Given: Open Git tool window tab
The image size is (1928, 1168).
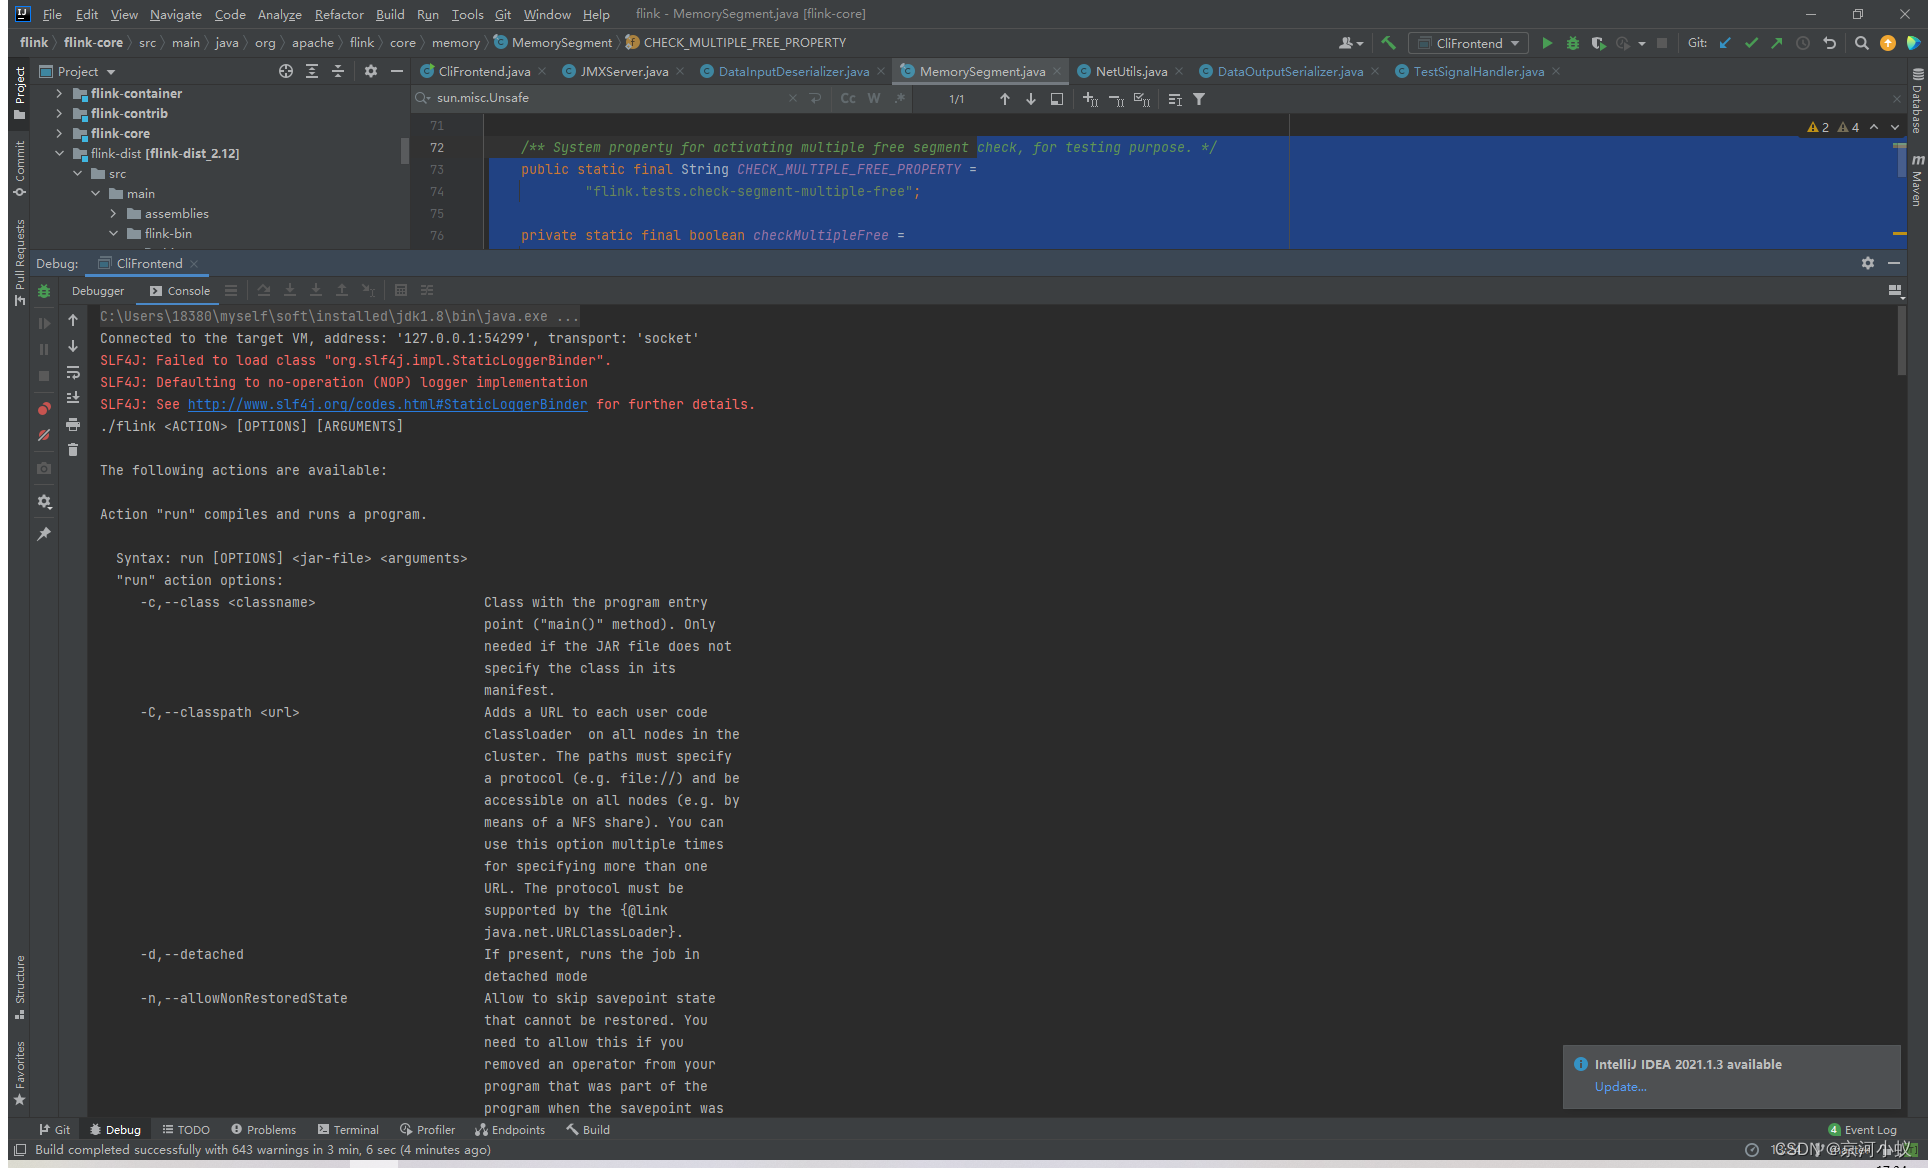Looking at the screenshot, I should click(x=55, y=1130).
